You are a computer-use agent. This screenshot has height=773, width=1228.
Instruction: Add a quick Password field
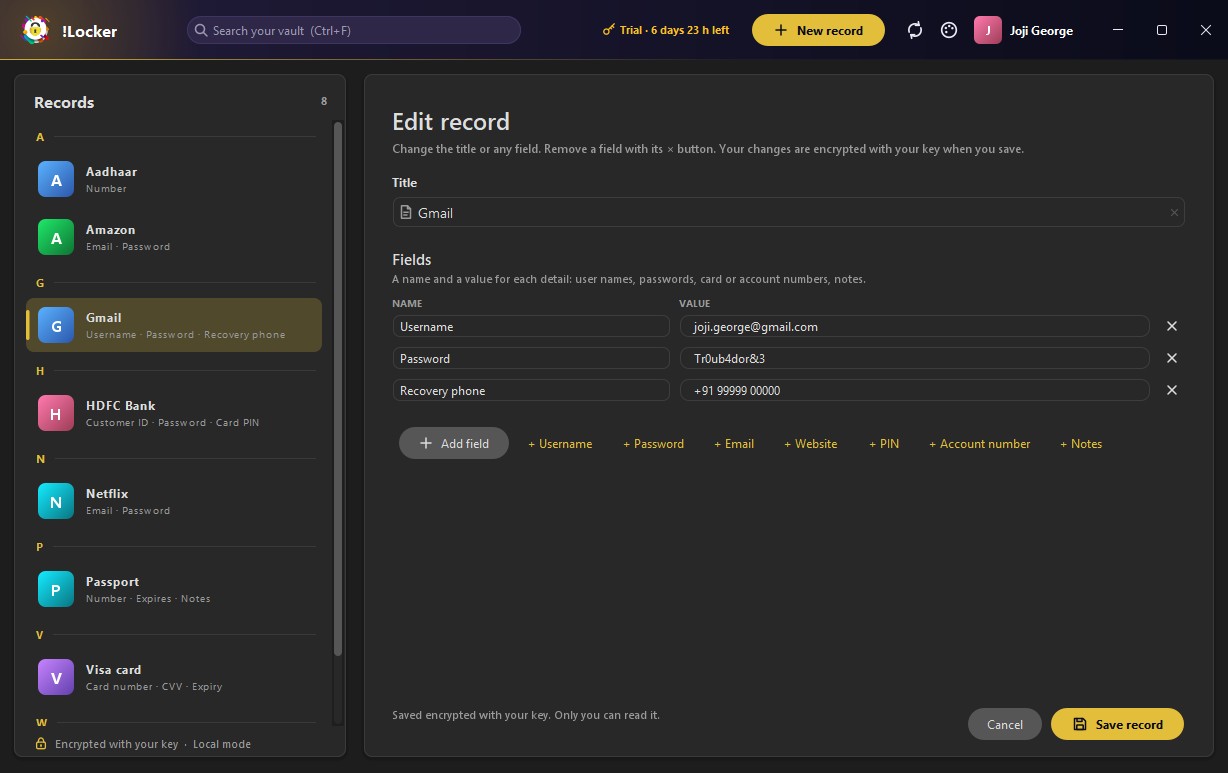pyautogui.click(x=654, y=443)
